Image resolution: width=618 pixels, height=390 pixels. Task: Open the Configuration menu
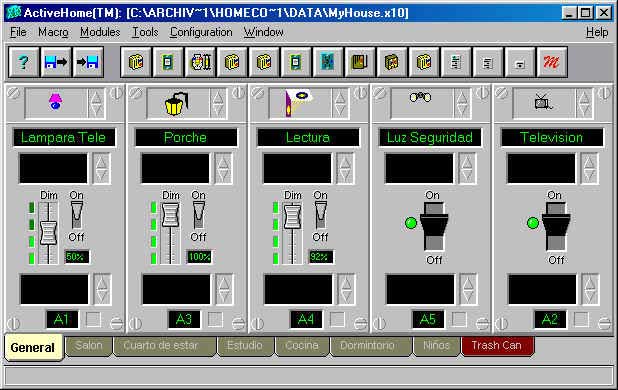[201, 32]
